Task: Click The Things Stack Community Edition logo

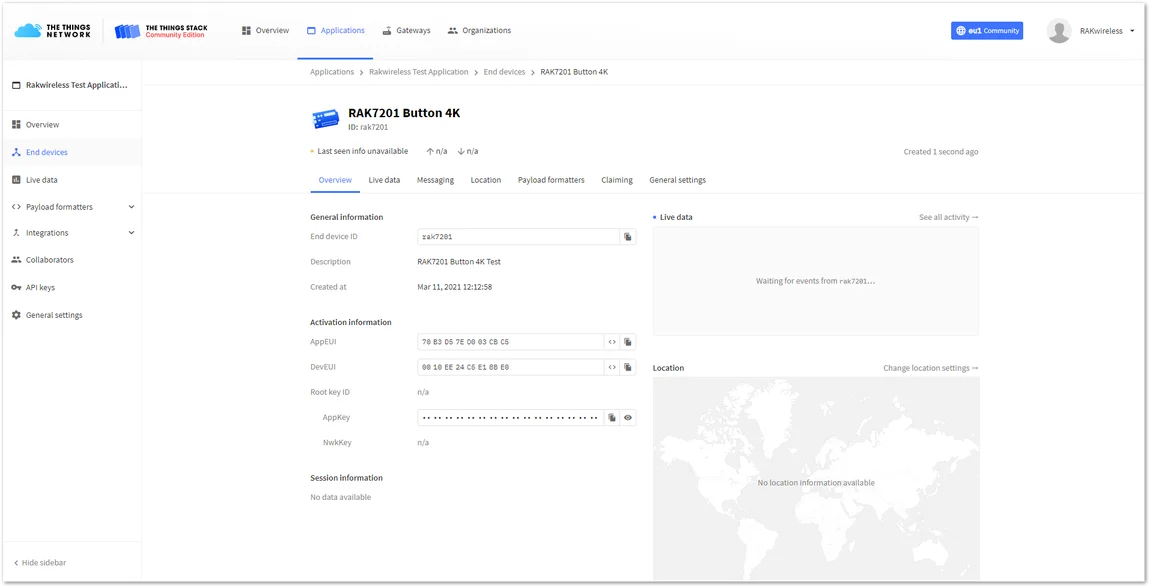Action: [x=161, y=31]
